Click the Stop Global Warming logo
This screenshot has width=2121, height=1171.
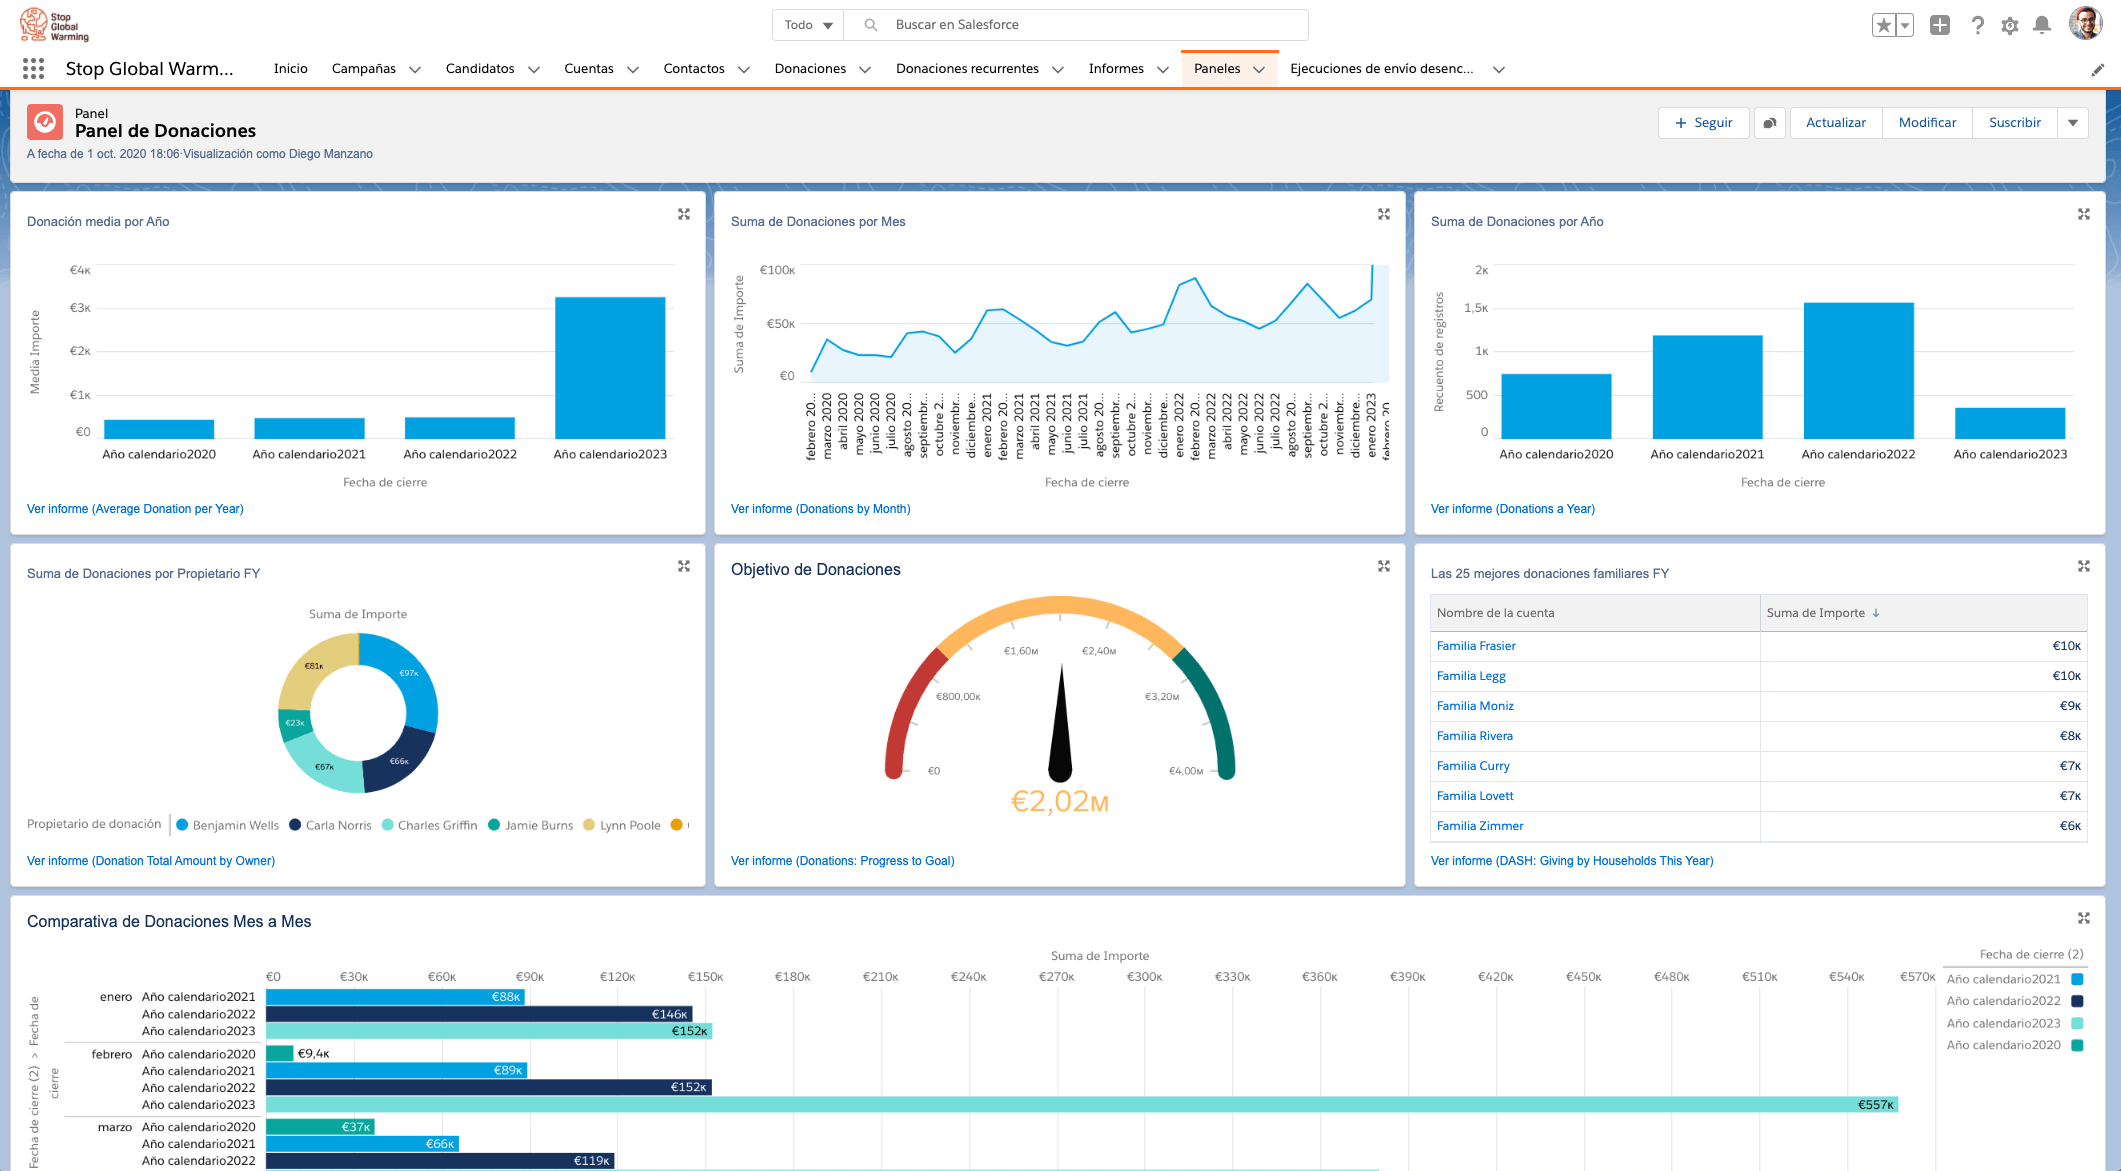click(54, 25)
